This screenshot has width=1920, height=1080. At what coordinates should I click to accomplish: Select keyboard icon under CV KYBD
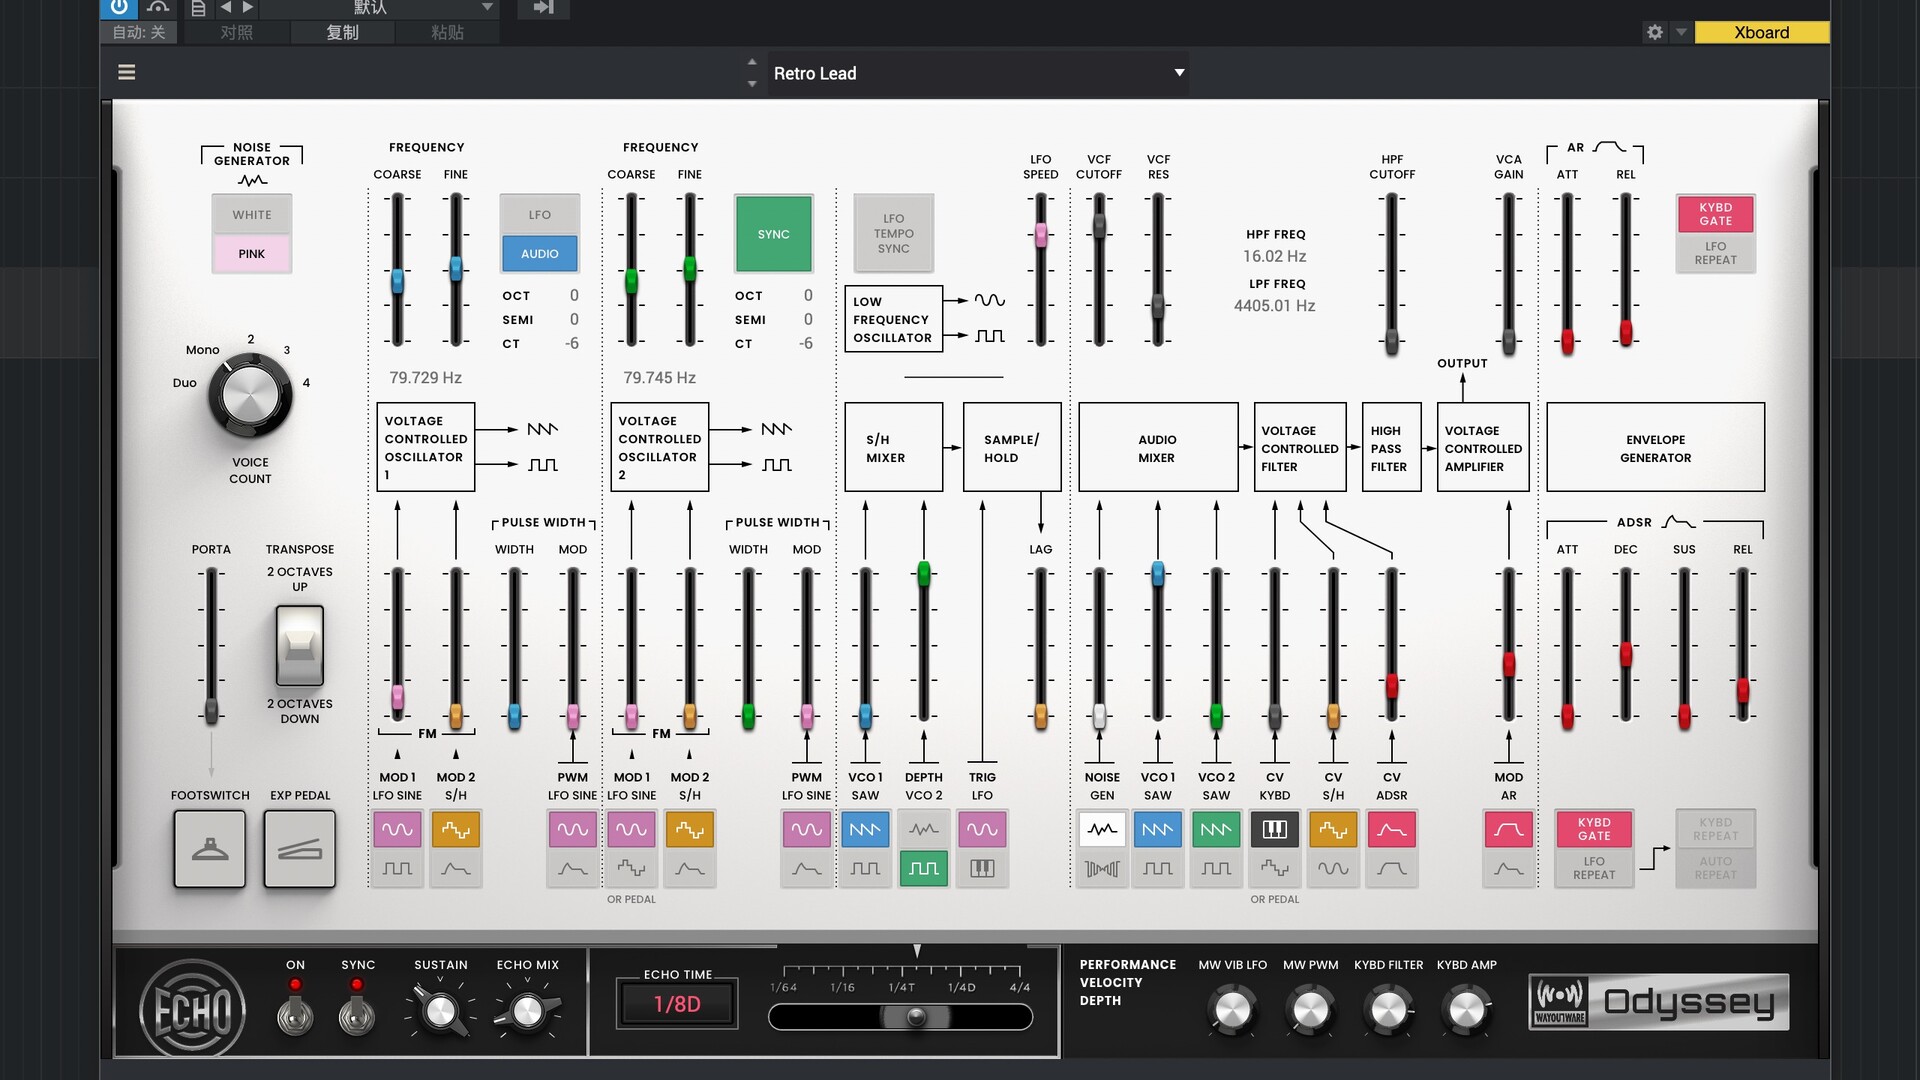(x=1274, y=829)
